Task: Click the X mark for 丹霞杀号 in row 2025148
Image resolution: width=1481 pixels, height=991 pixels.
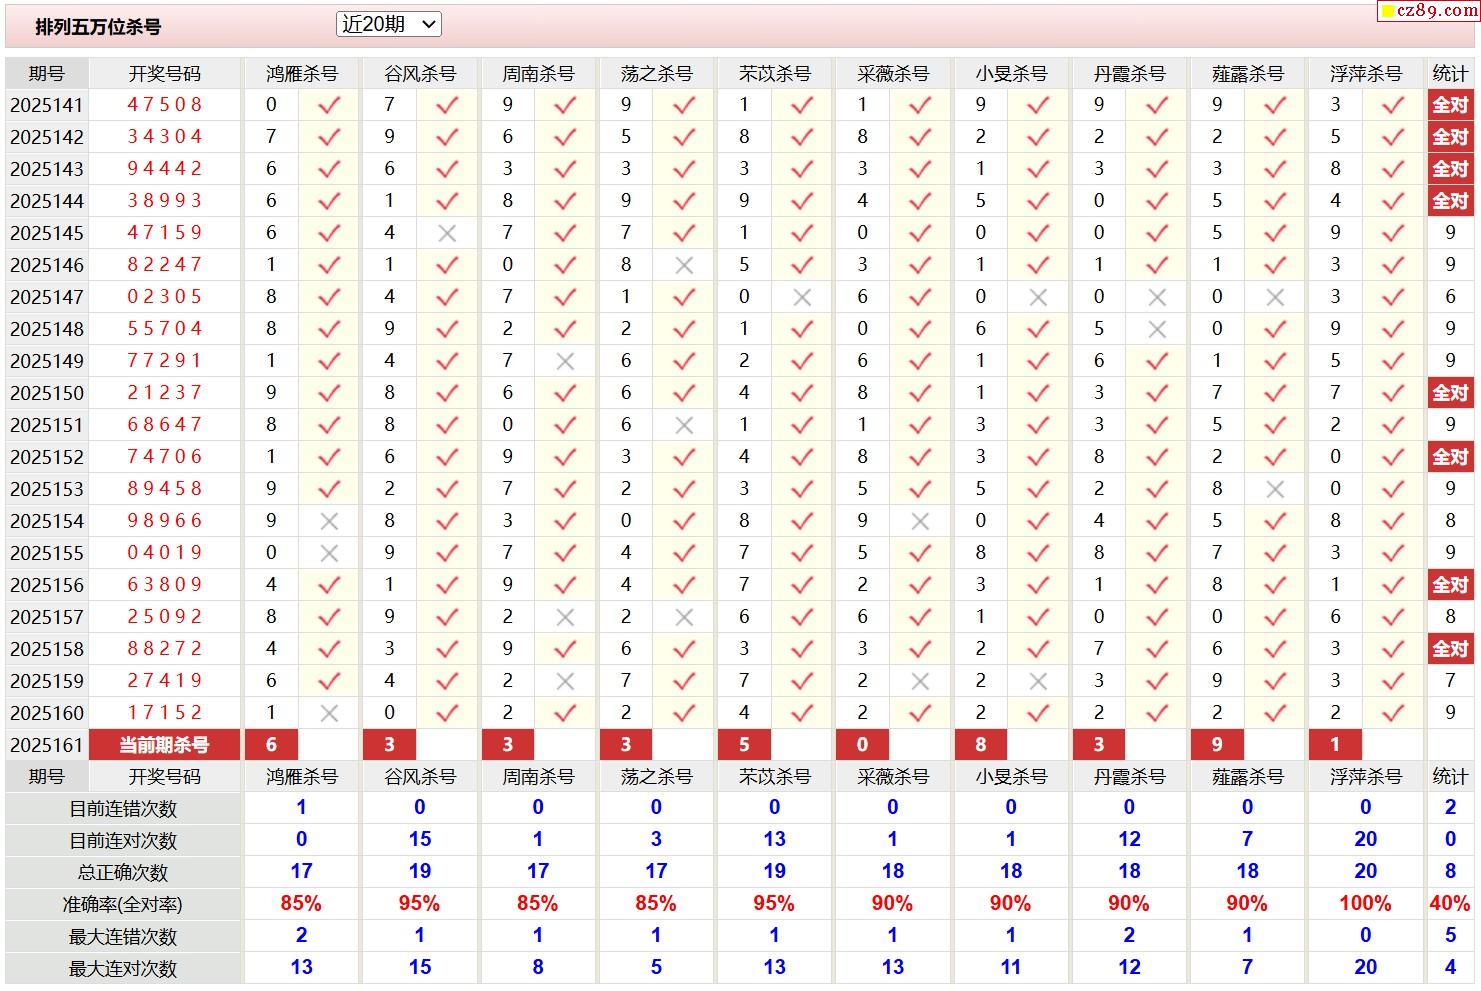Action: (1157, 329)
